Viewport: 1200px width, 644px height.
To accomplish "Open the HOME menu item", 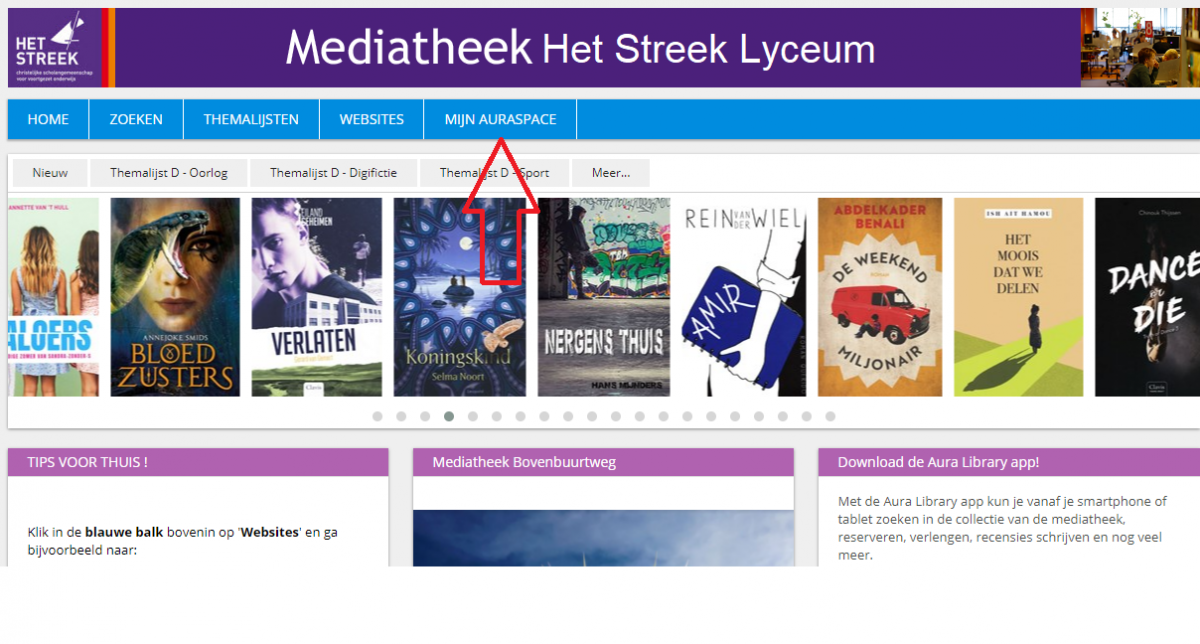I will [x=48, y=119].
